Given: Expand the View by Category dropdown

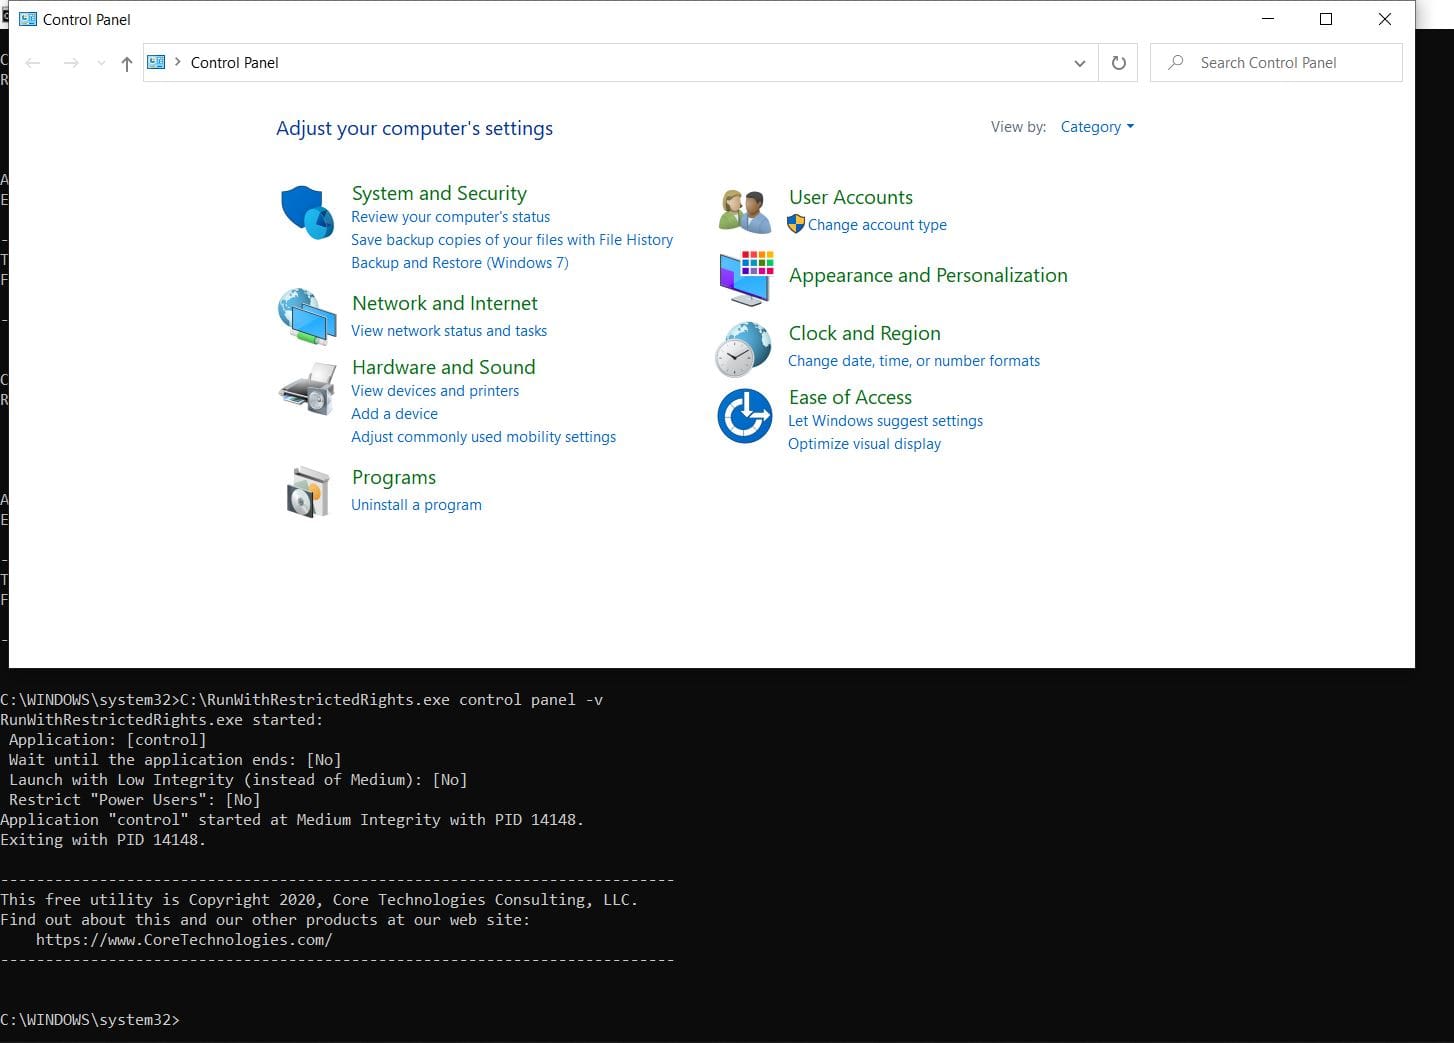Looking at the screenshot, I should pyautogui.click(x=1097, y=127).
